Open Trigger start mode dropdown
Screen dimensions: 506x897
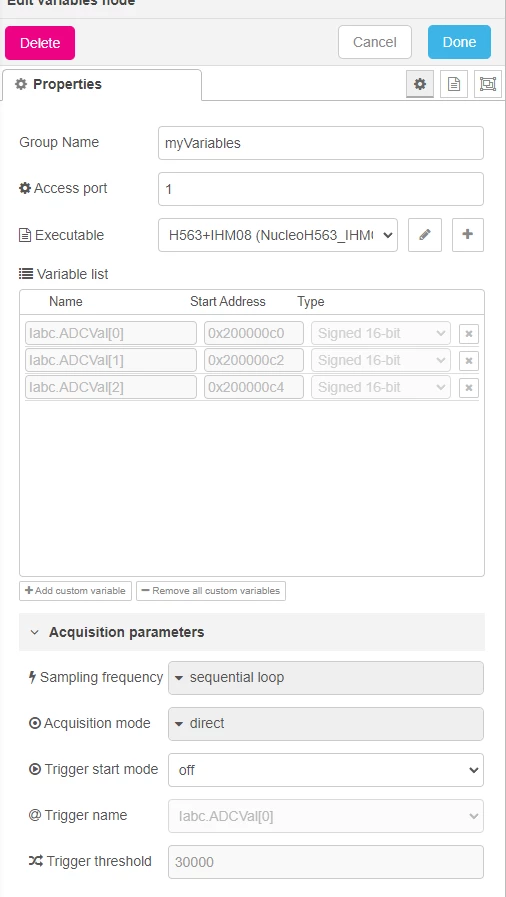(326, 770)
